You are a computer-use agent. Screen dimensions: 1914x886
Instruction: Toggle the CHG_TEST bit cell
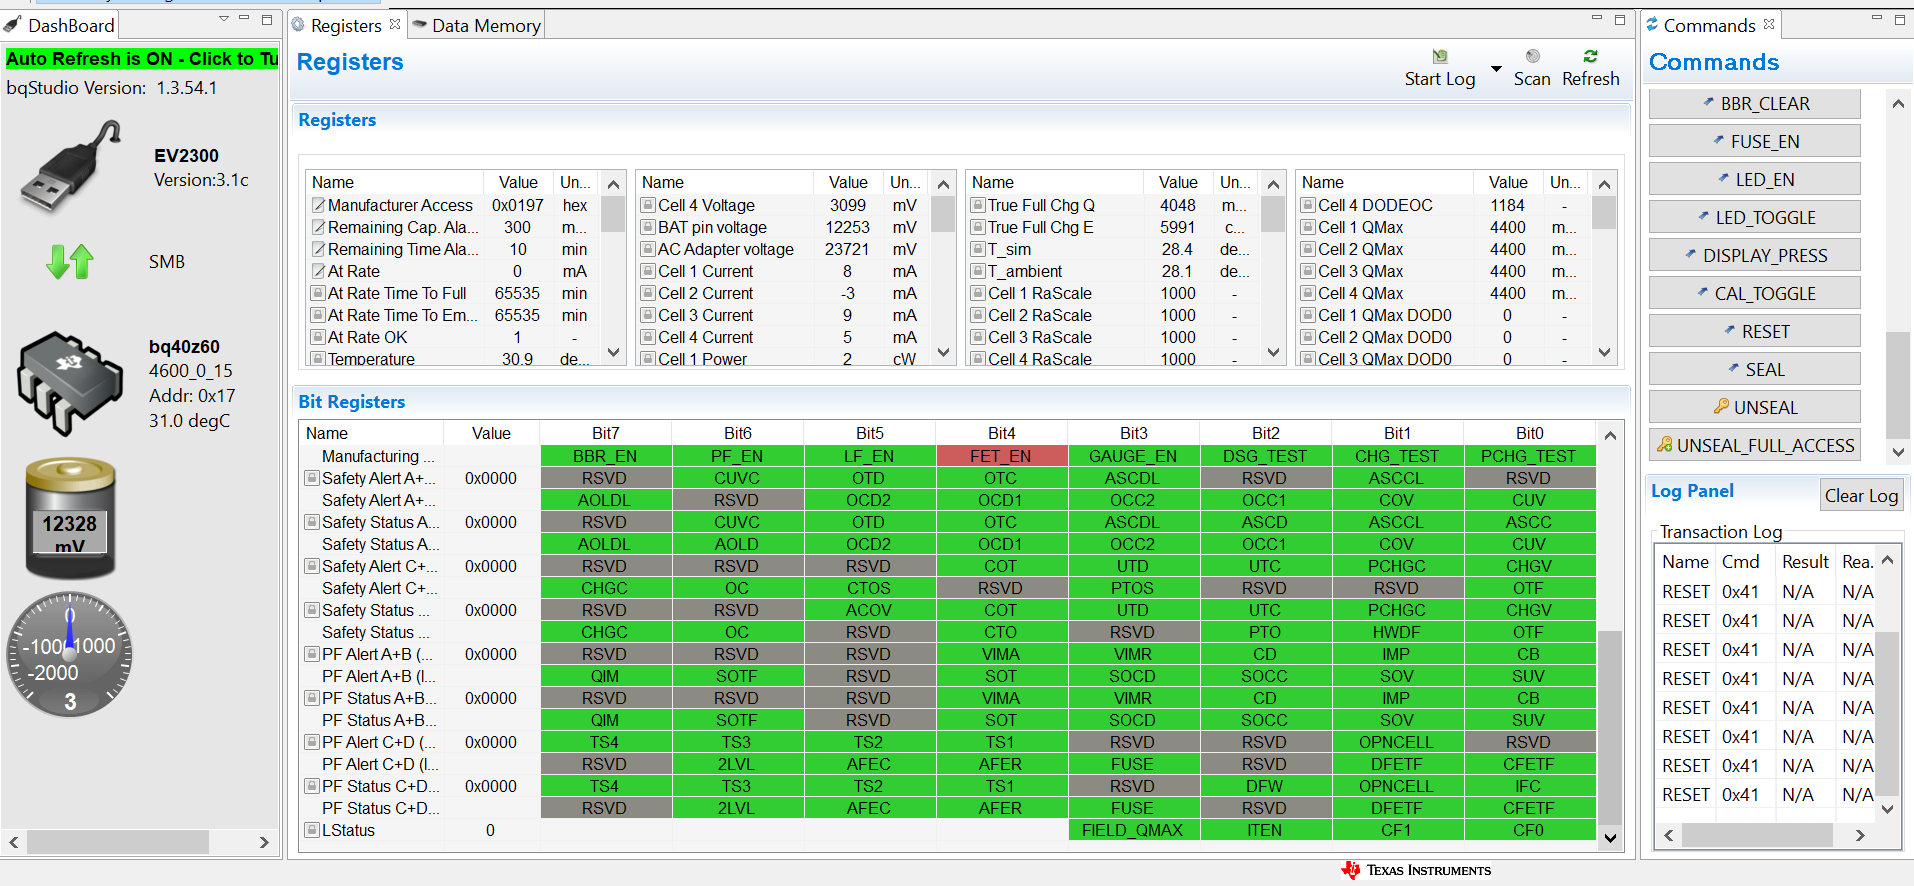click(x=1397, y=456)
